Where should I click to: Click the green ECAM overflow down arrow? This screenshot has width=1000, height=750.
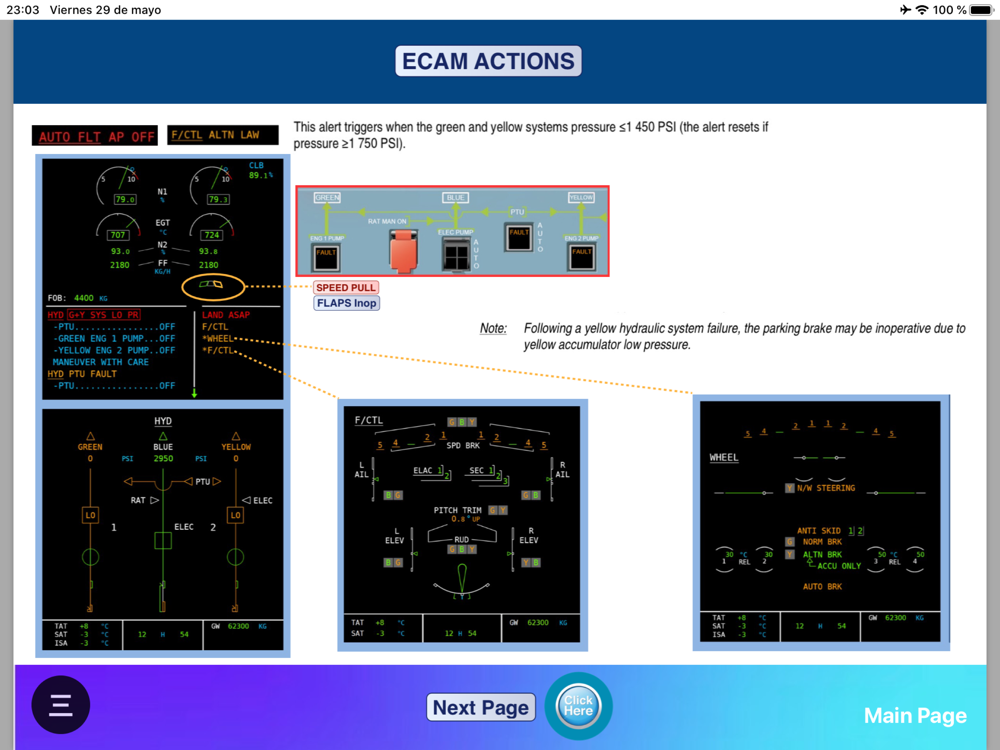click(x=194, y=393)
